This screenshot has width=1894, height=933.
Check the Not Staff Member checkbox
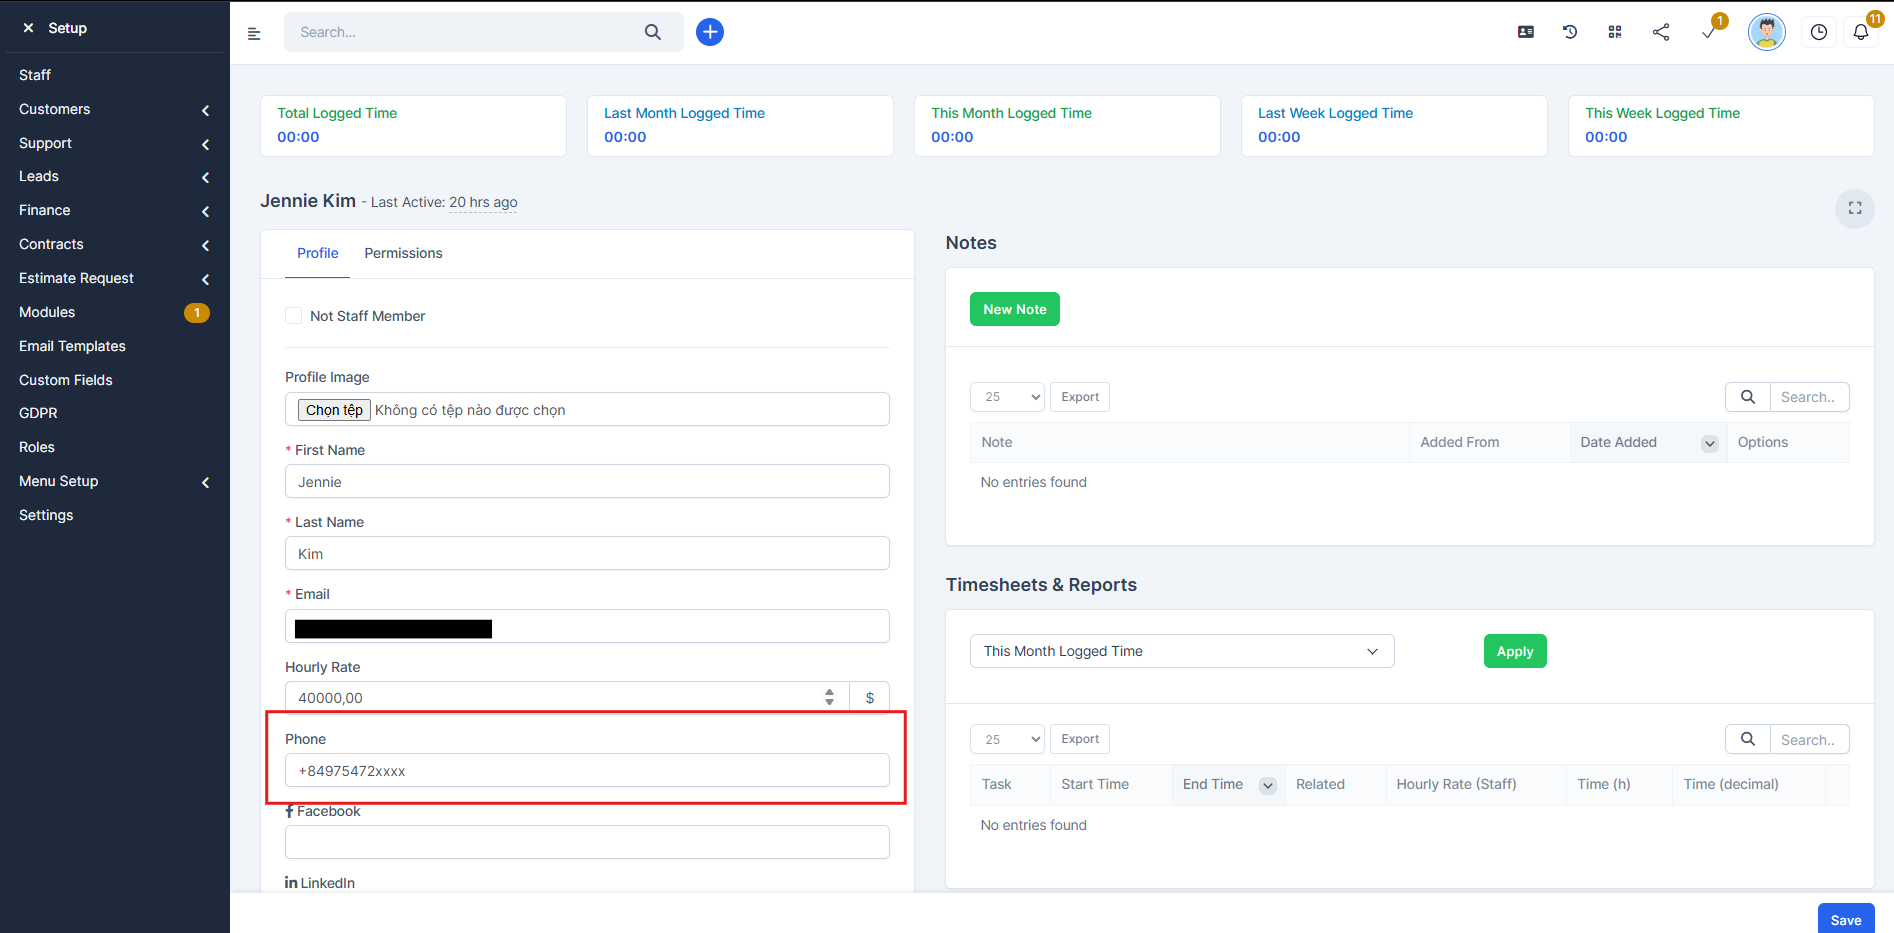pos(293,316)
